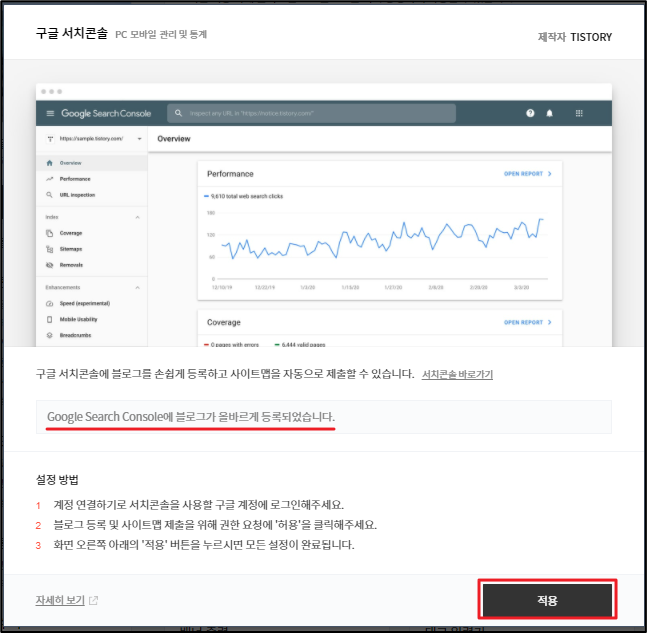Select Mobile Usability in sidebar
The image size is (647, 633).
92,319
